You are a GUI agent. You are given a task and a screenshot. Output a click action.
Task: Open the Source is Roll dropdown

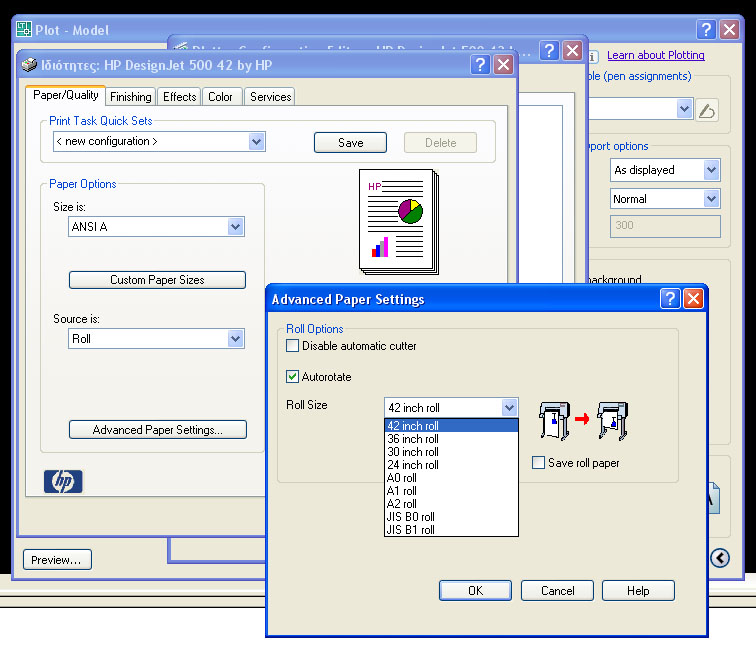(x=235, y=339)
